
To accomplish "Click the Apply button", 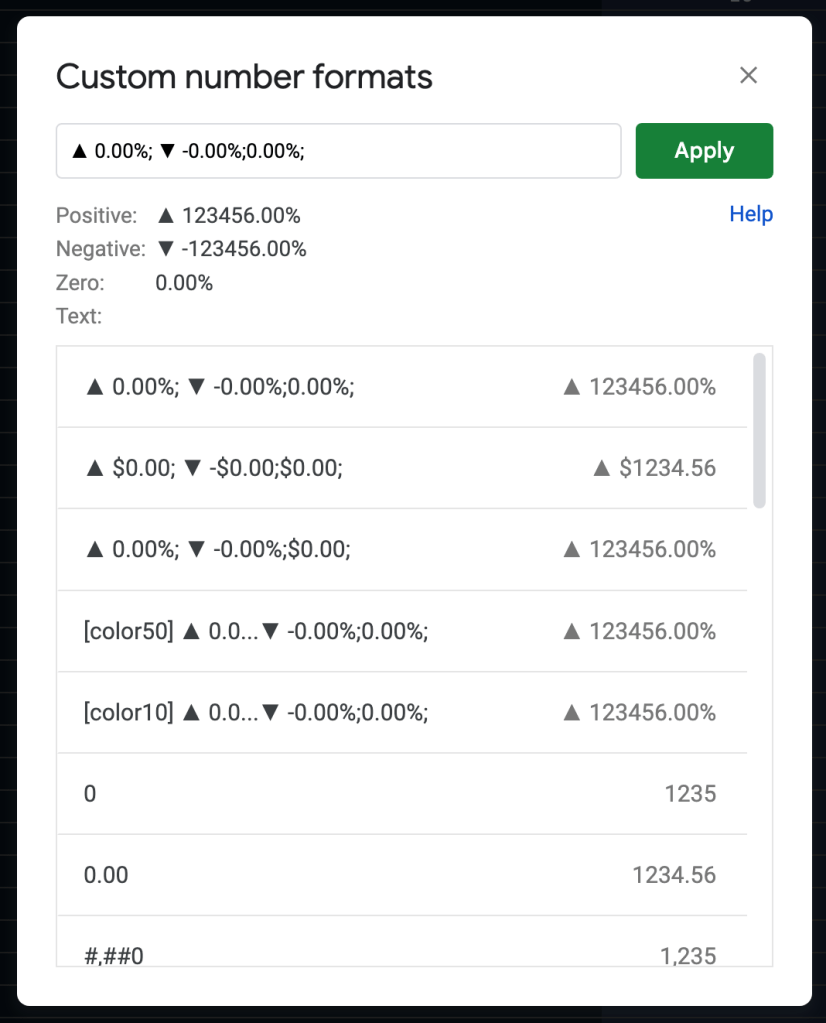I will tap(704, 151).
